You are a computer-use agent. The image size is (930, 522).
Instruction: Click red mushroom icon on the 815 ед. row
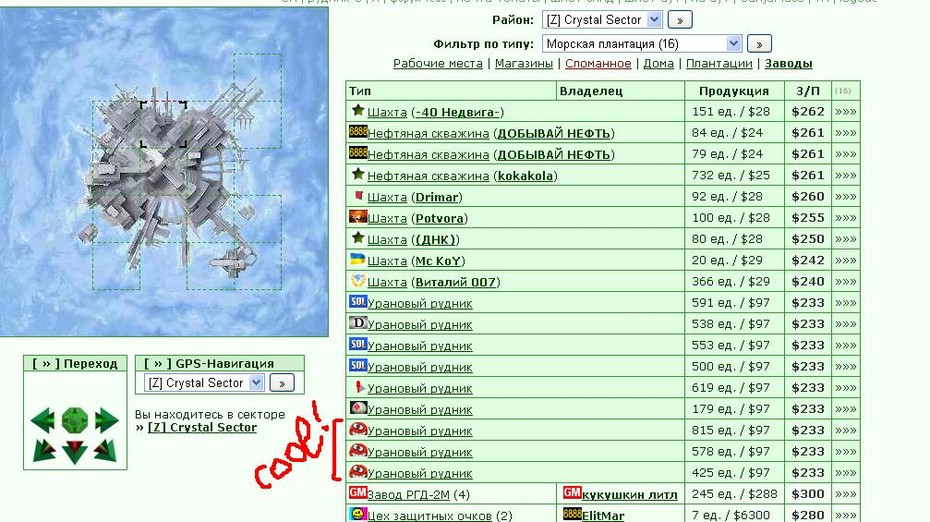tap(358, 429)
